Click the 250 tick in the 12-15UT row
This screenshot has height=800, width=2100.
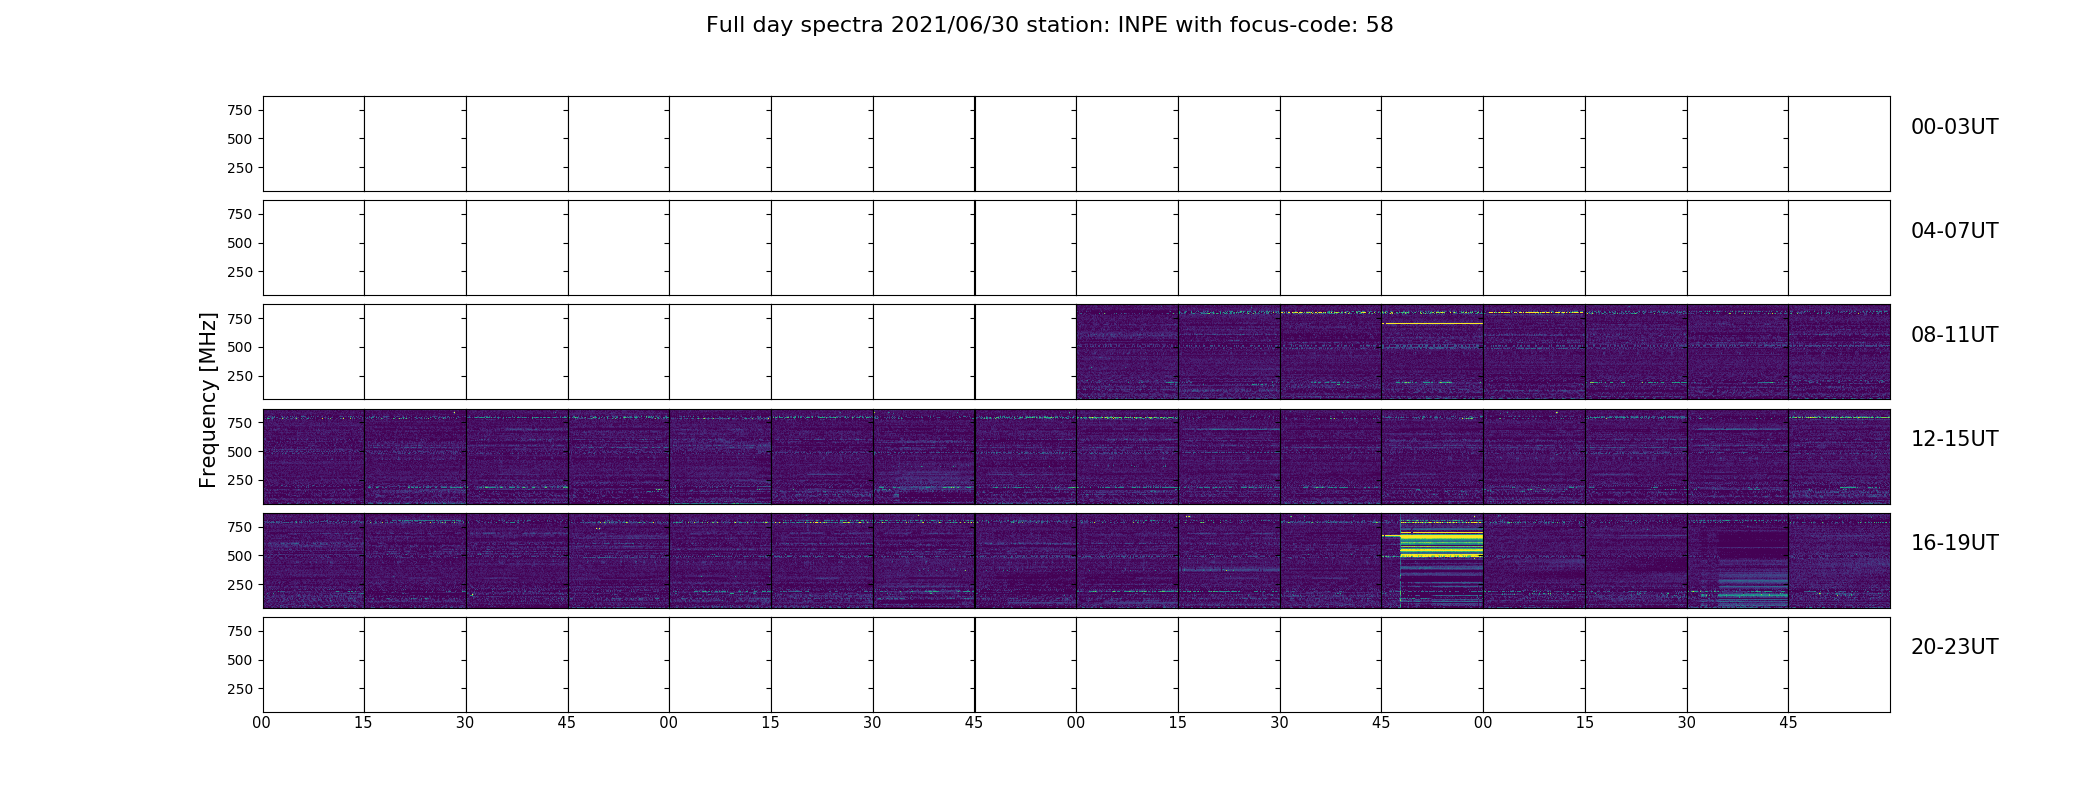point(240,480)
